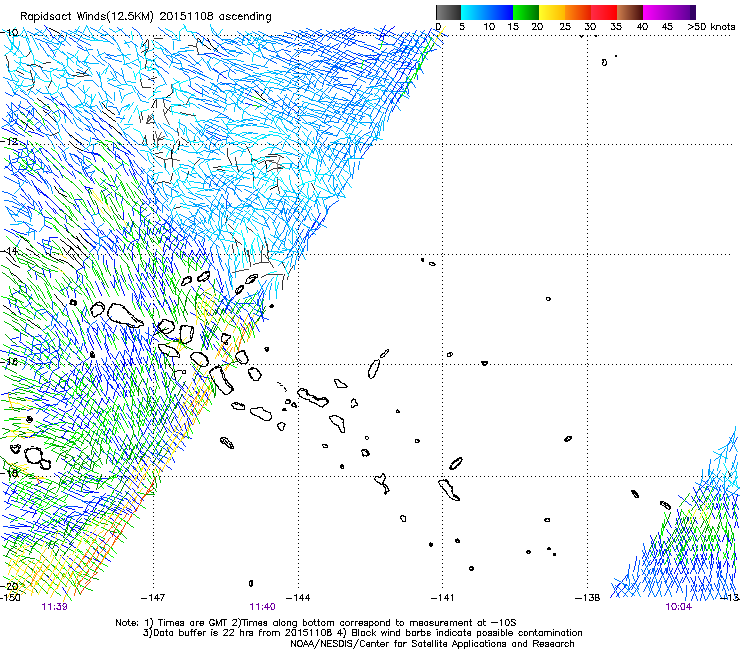The width and height of the screenshot is (740, 650).
Task: Click the cyan 5-10 knots legend swatch
Action: (x=474, y=12)
